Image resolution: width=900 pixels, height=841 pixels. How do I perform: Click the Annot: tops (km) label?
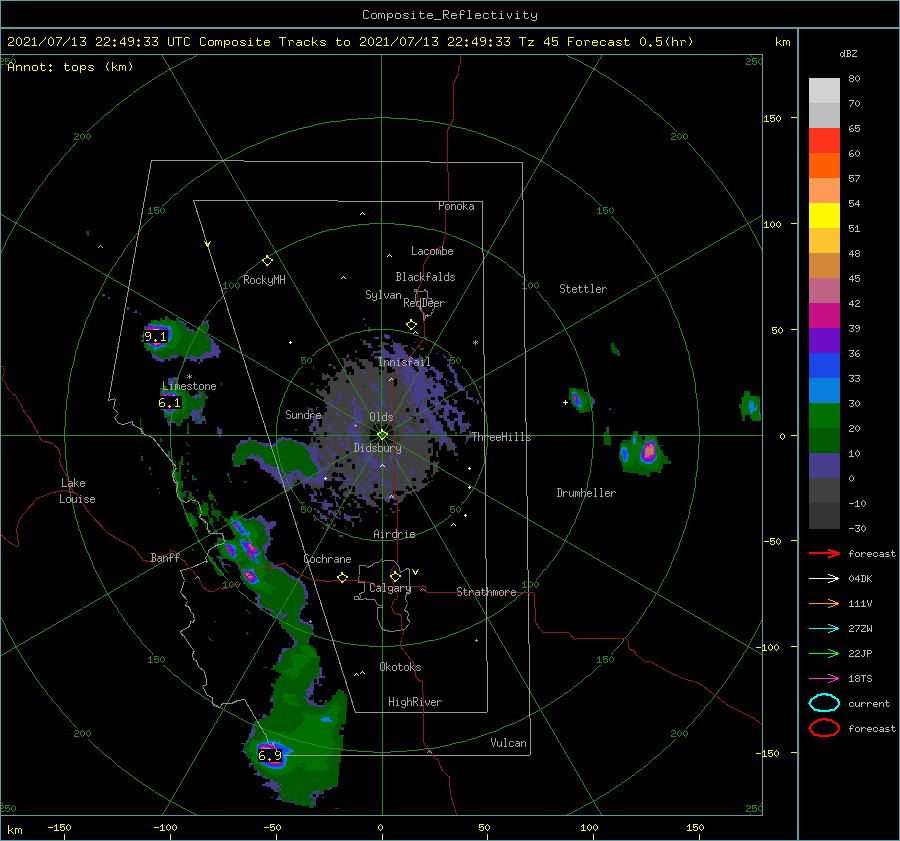tap(70, 67)
